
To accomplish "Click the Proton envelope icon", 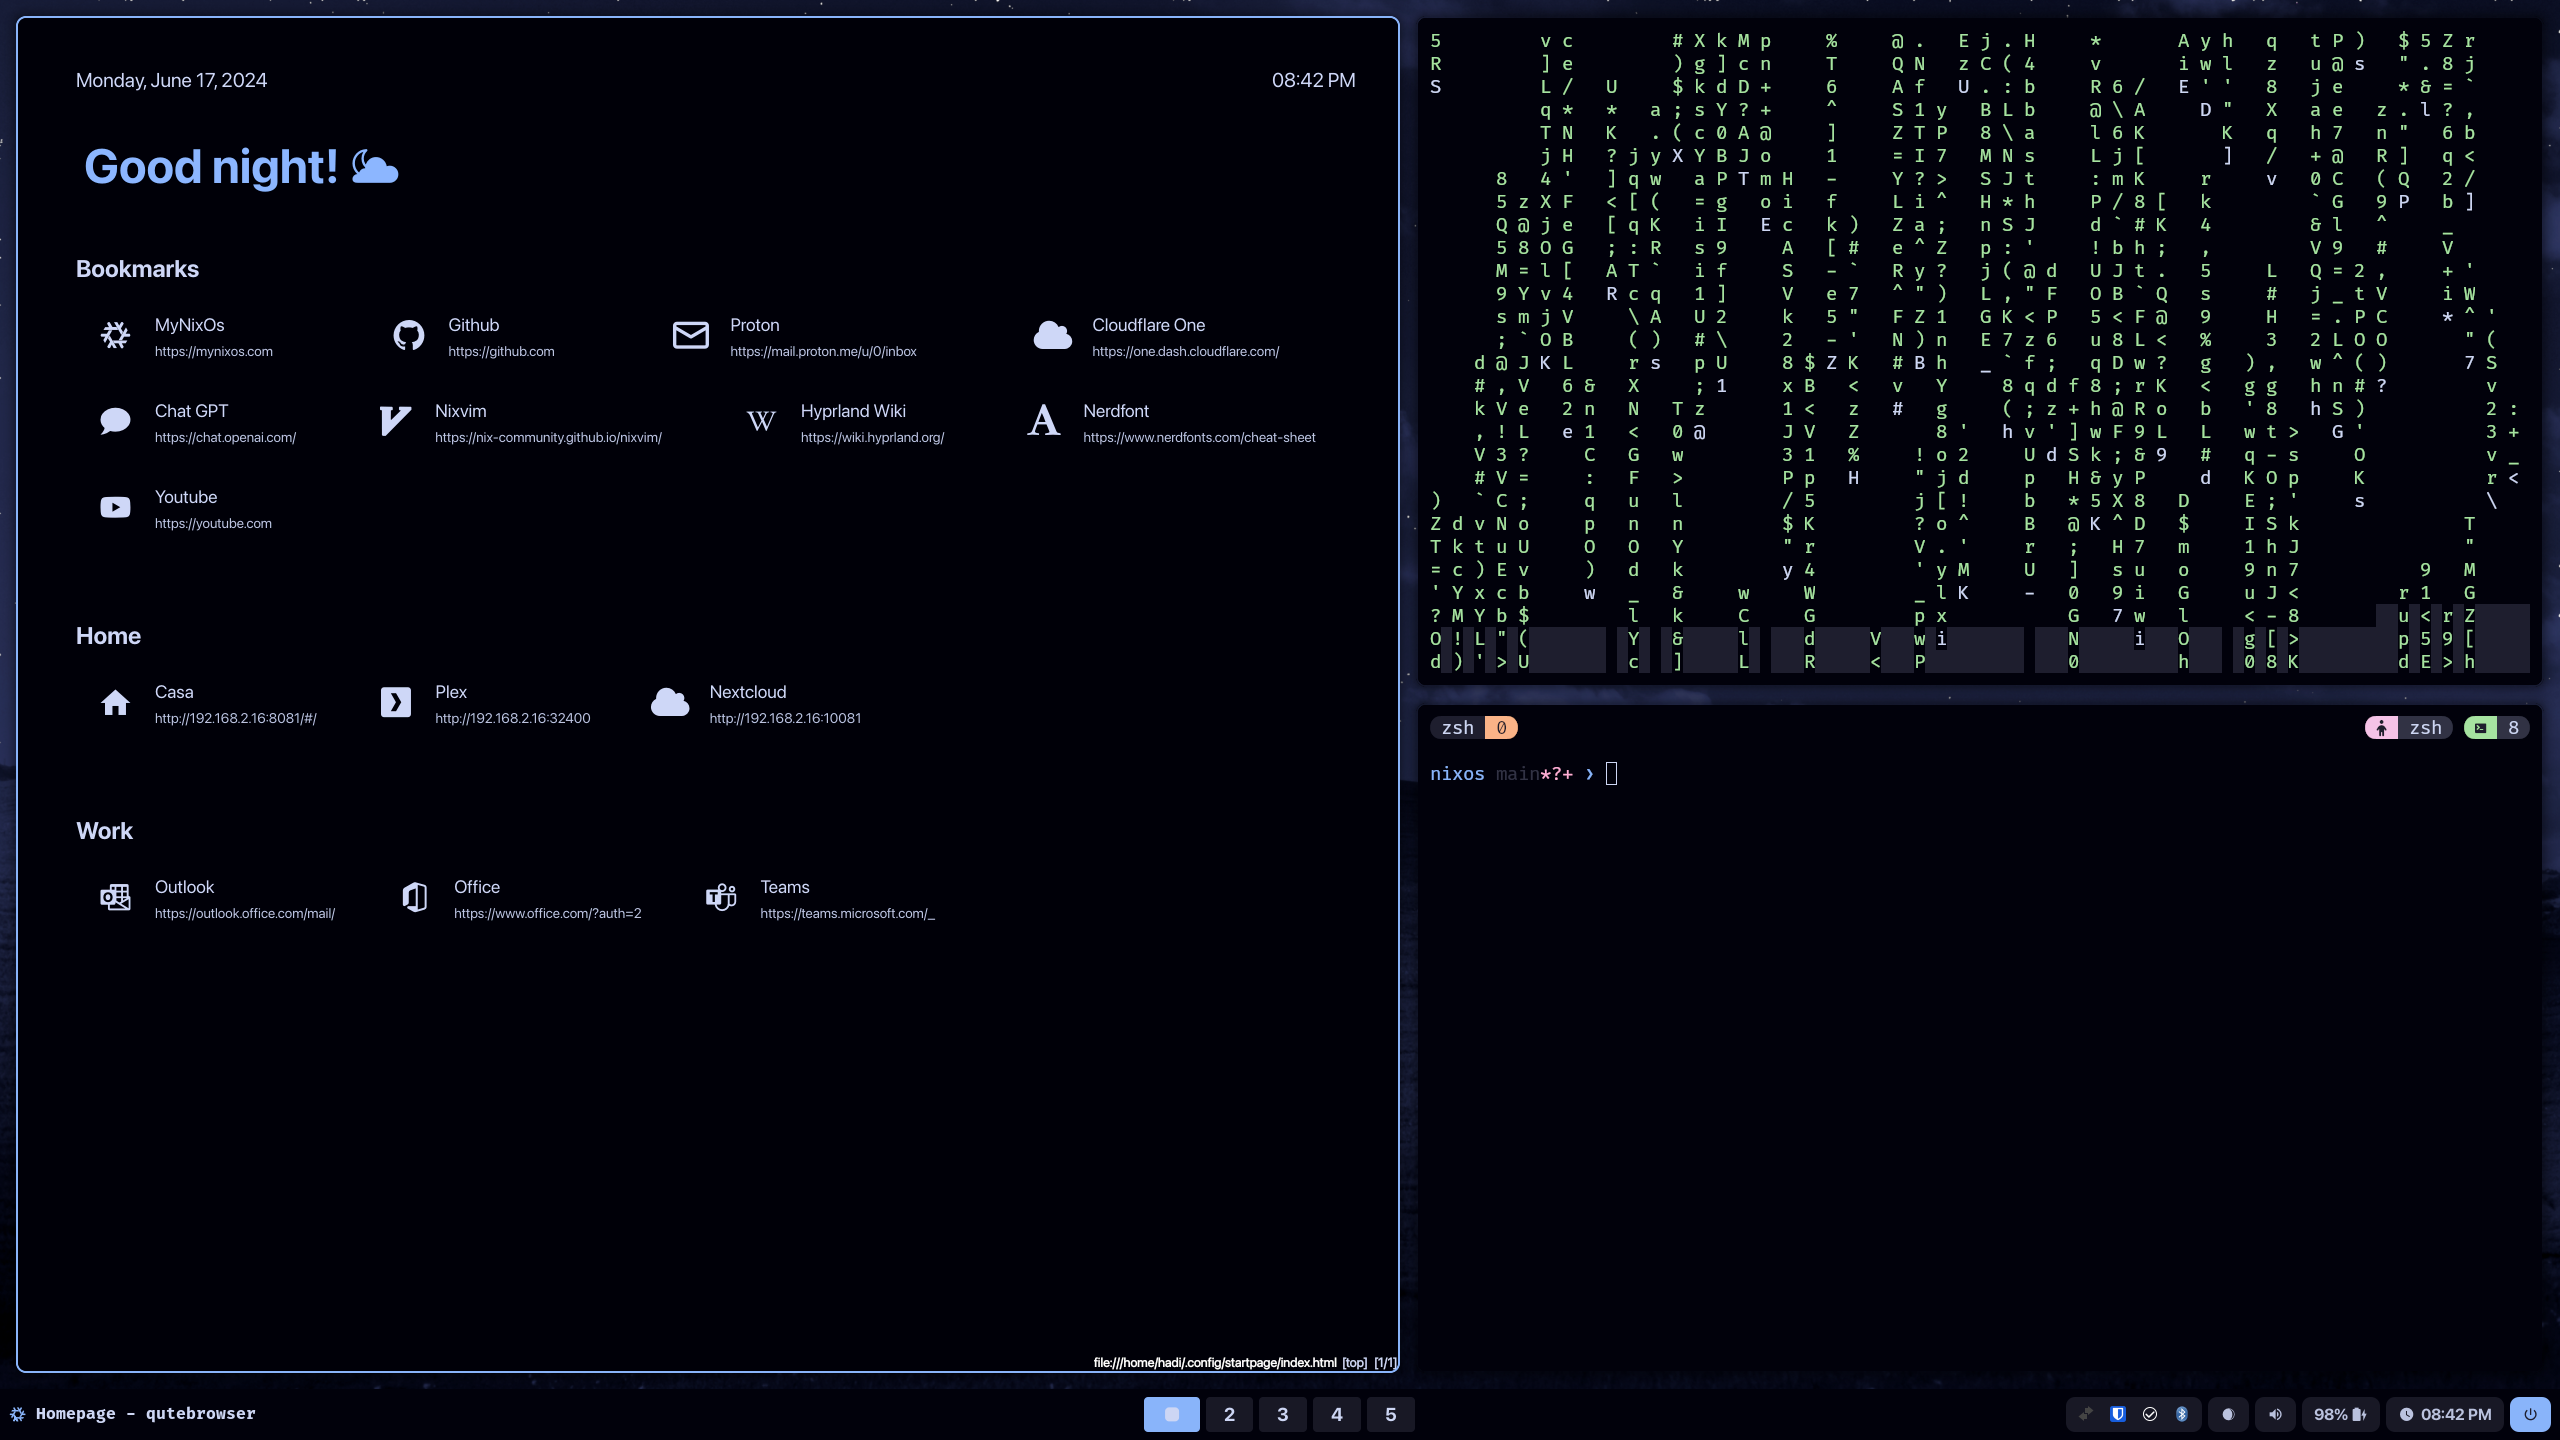I will (x=691, y=335).
